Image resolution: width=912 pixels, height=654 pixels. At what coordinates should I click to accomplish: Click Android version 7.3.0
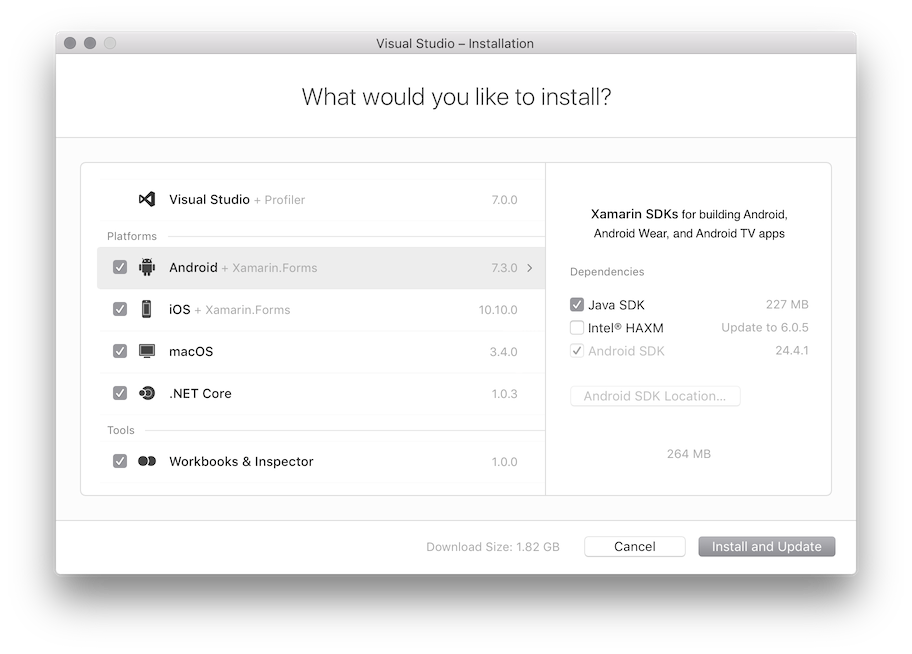[504, 268]
